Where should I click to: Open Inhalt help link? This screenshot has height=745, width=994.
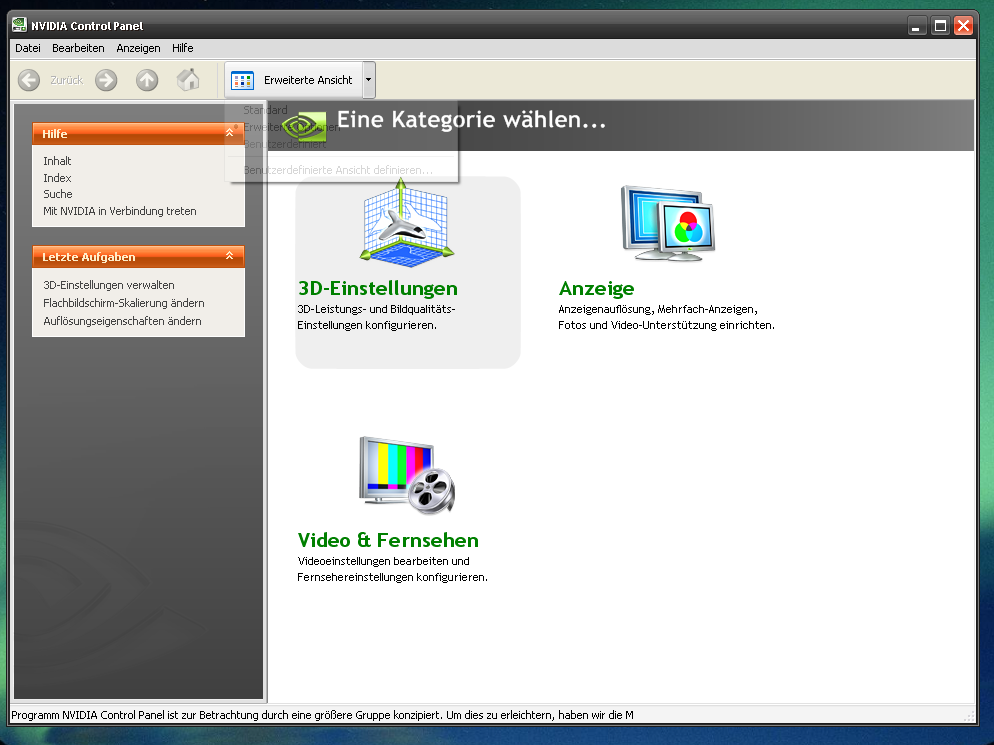[57, 161]
